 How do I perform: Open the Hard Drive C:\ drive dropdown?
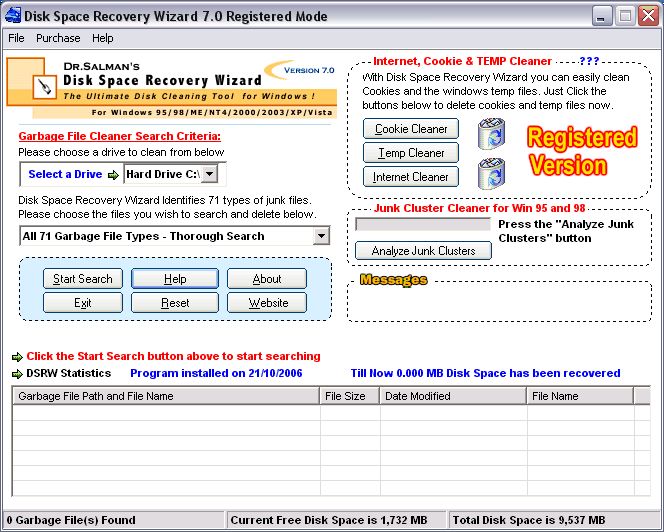[x=210, y=174]
